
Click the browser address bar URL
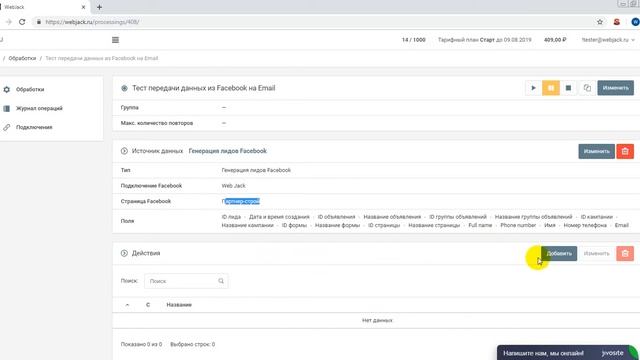pyautogui.click(x=92, y=22)
